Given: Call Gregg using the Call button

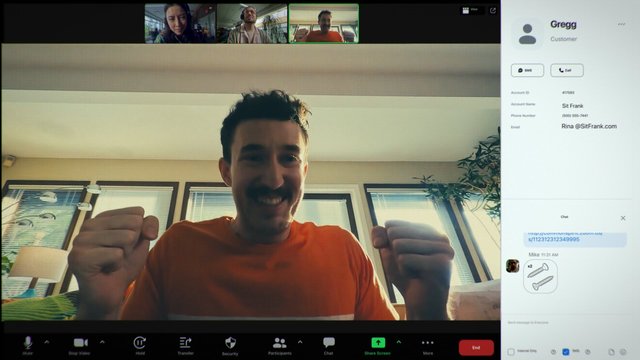Looking at the screenshot, I should point(567,70).
